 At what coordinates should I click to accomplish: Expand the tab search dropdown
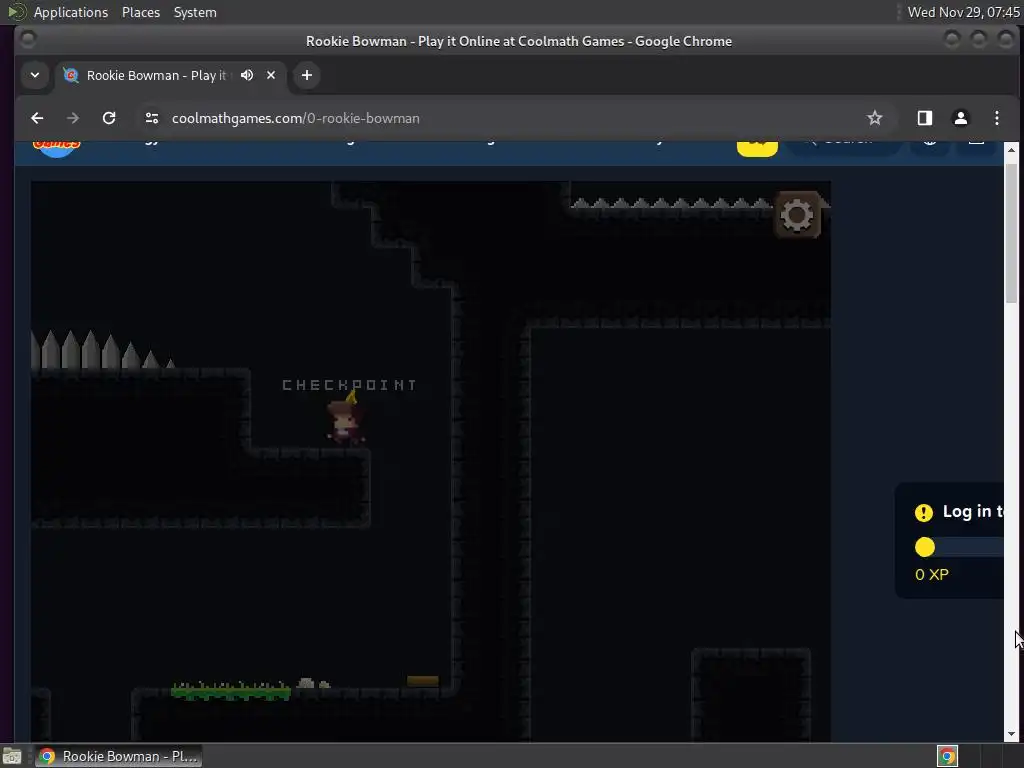coord(35,75)
